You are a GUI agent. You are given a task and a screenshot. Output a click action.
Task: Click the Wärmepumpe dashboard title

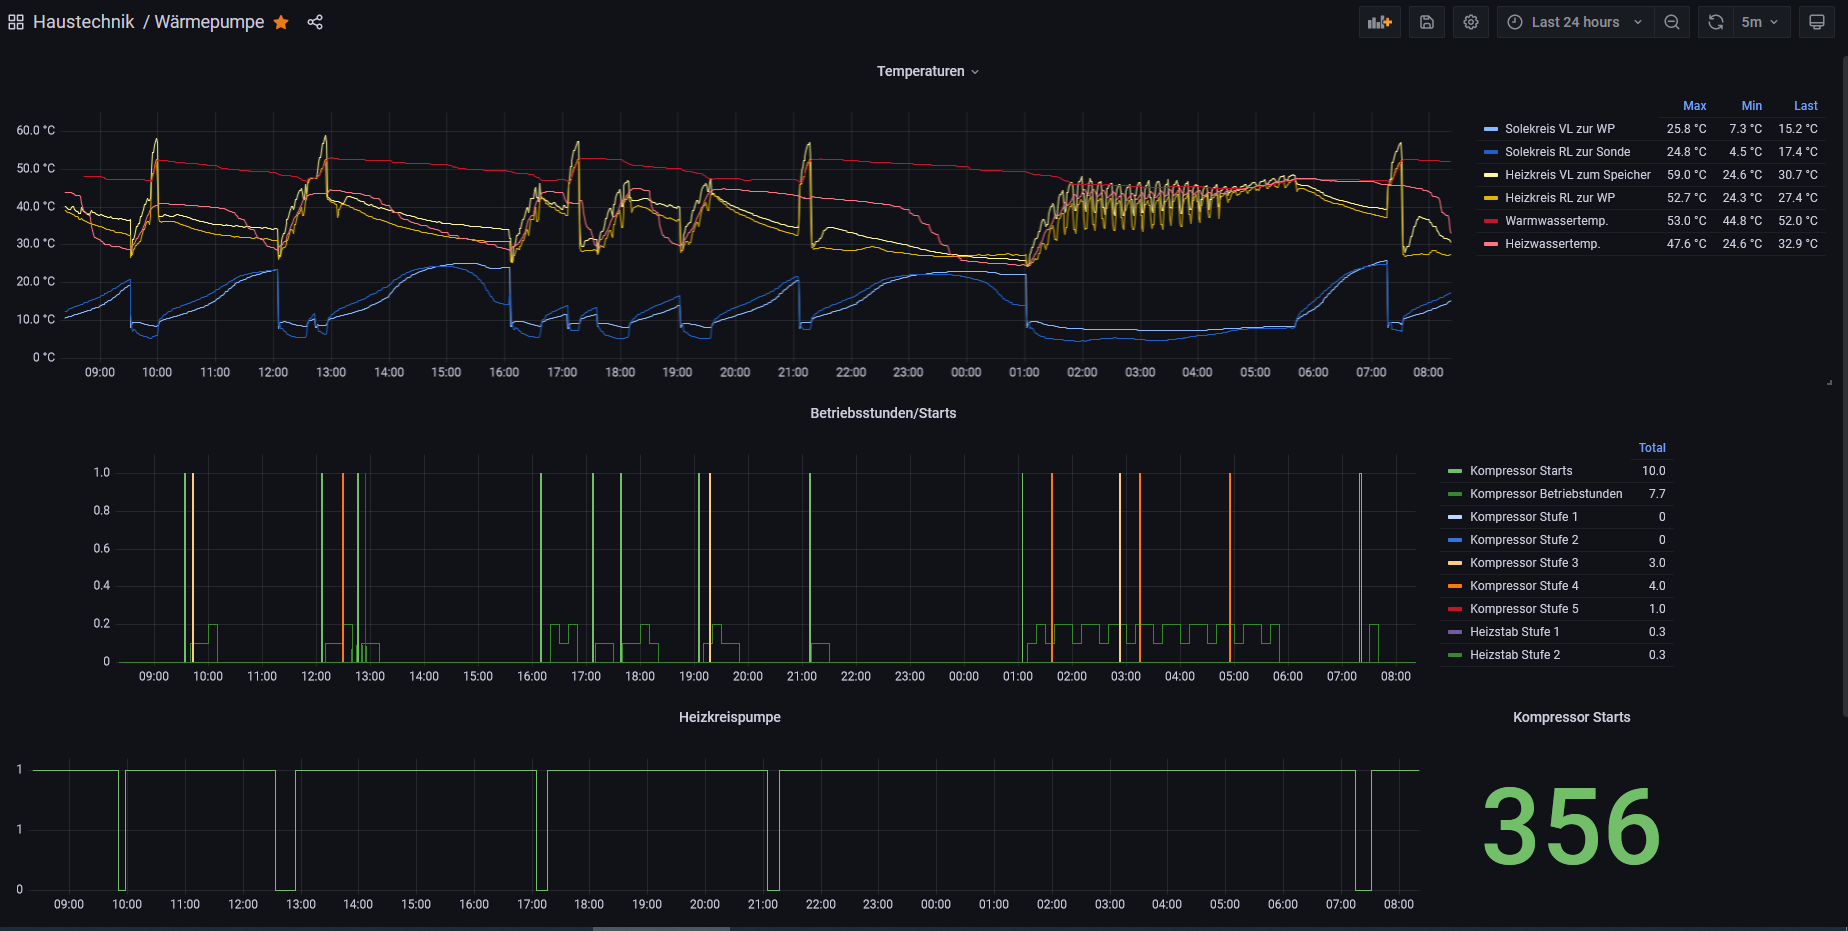209,22
